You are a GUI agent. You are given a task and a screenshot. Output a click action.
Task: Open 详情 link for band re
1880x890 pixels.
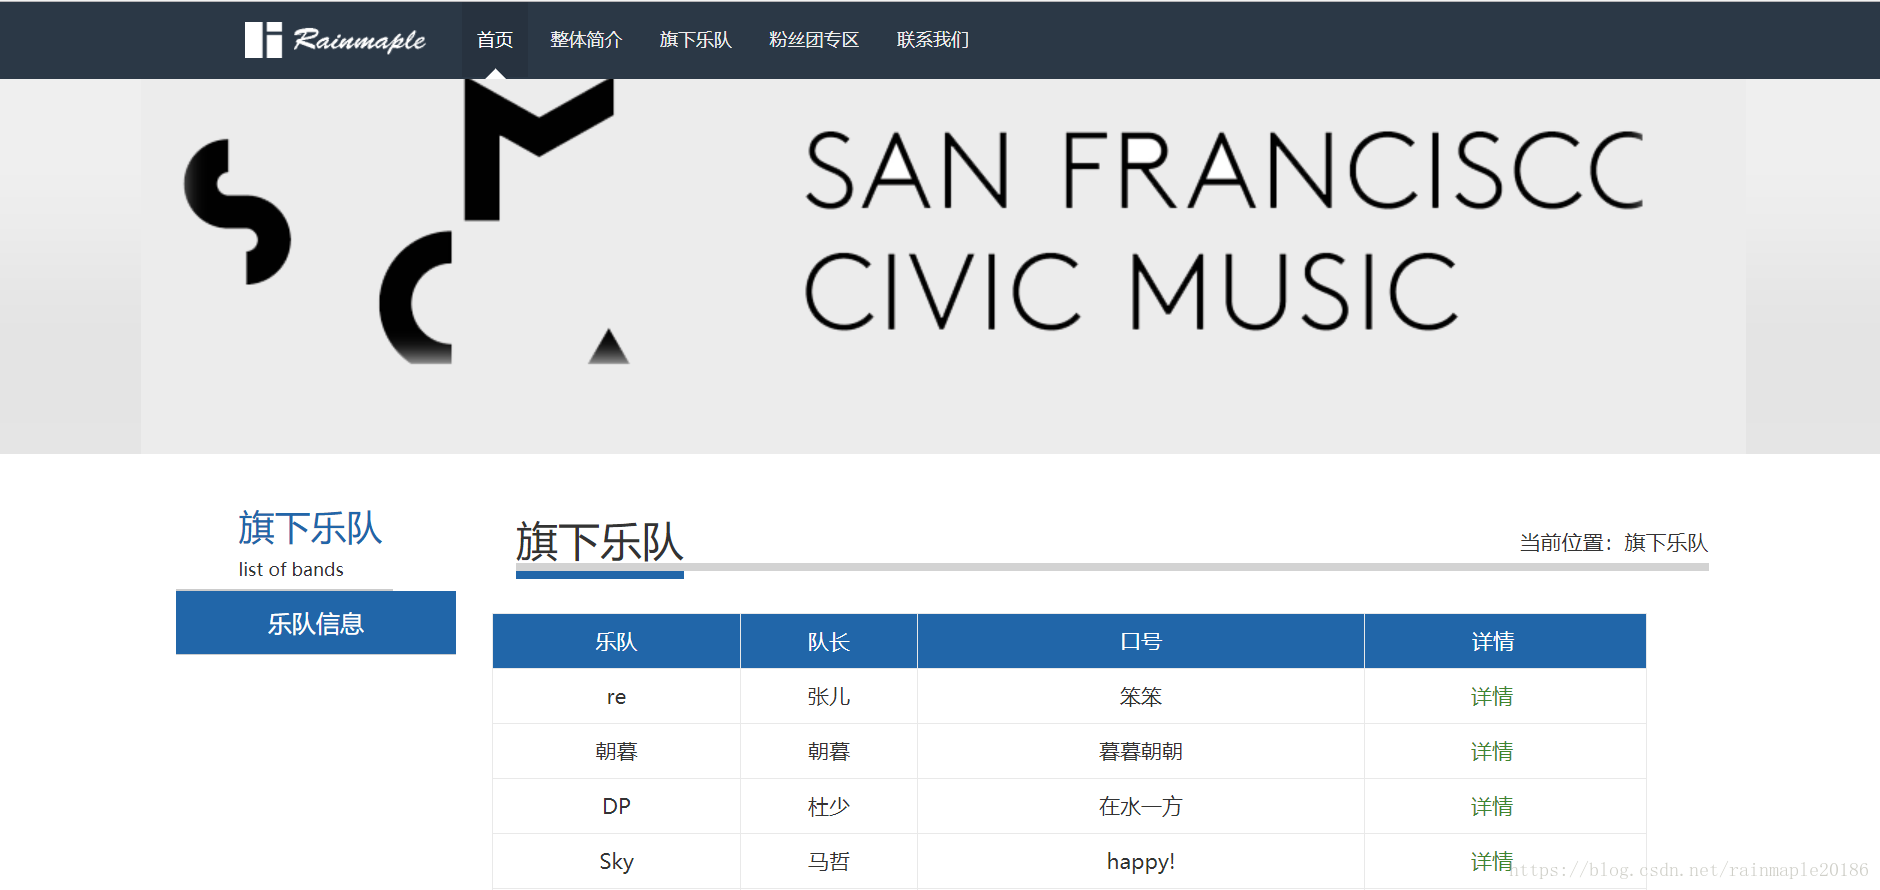1492,696
